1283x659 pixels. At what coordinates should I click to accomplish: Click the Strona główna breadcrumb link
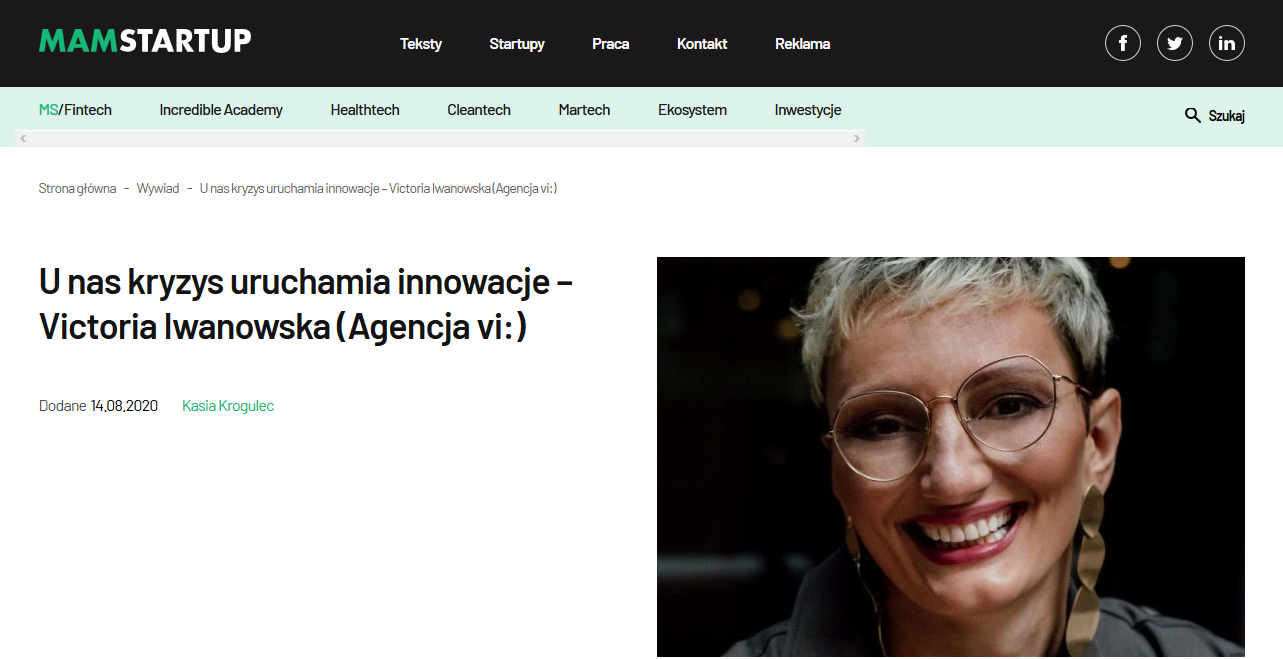(77, 188)
